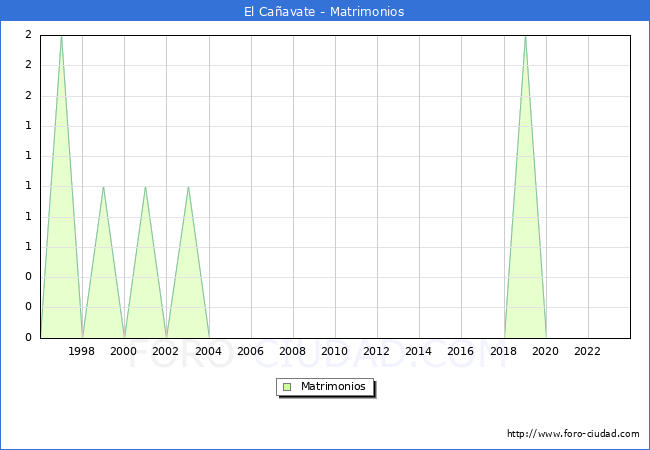Click the 2003 data peak
Viewport: 650px width, 450px height.
click(188, 187)
